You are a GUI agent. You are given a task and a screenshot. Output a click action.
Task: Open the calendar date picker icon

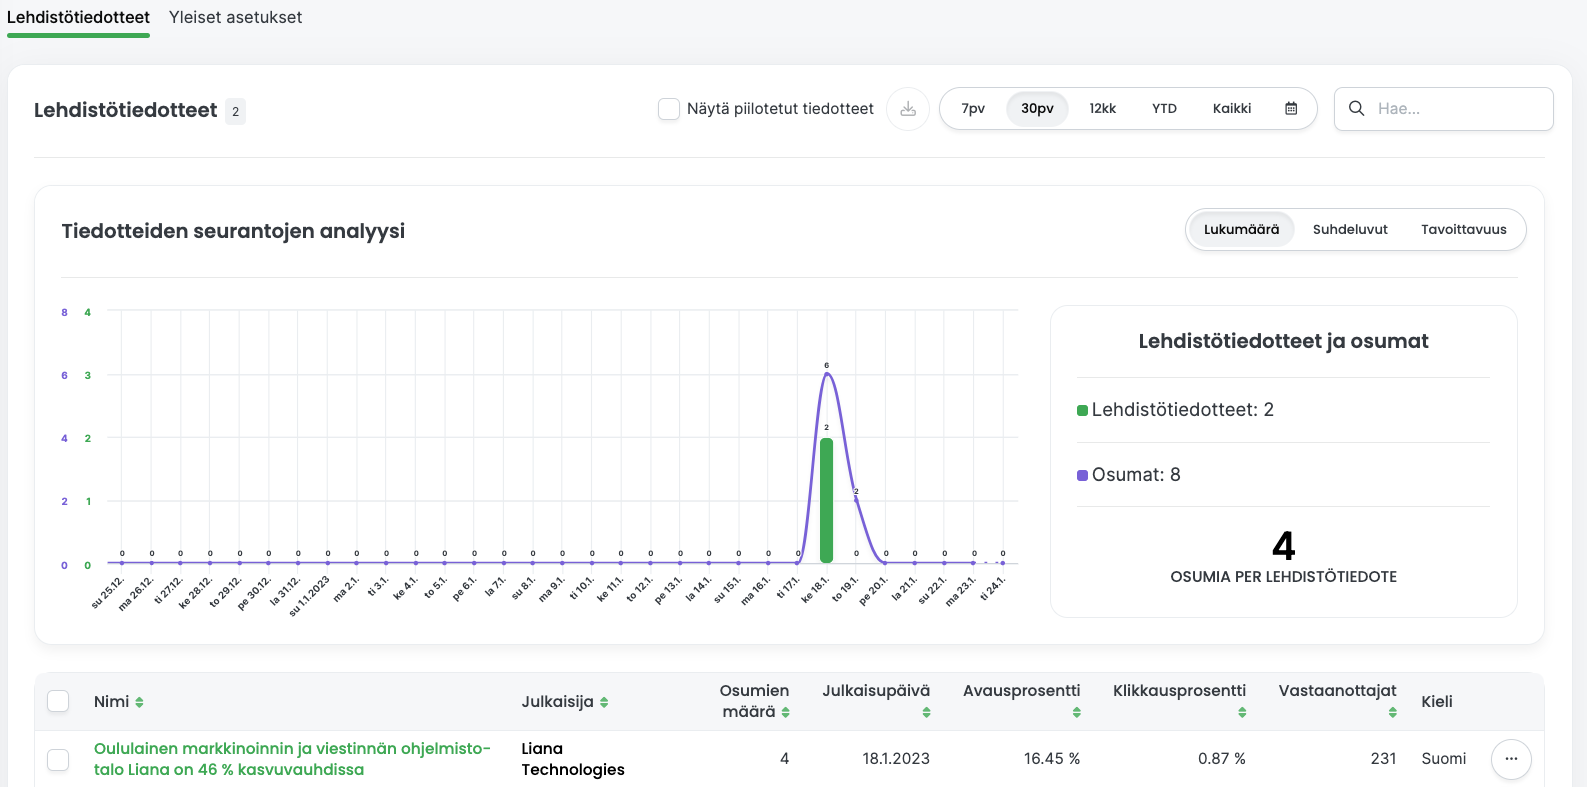point(1291,109)
